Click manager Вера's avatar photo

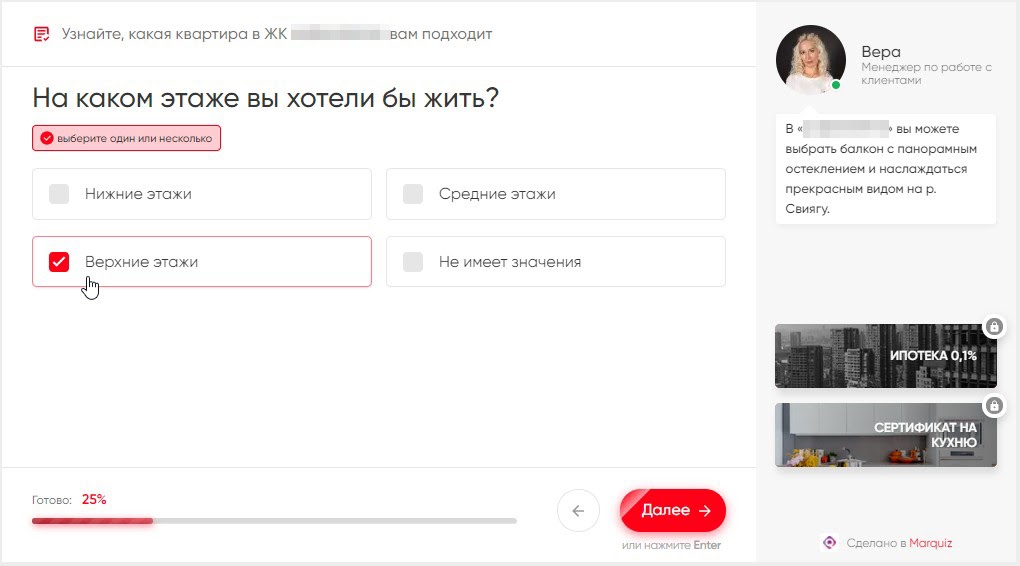coord(810,59)
